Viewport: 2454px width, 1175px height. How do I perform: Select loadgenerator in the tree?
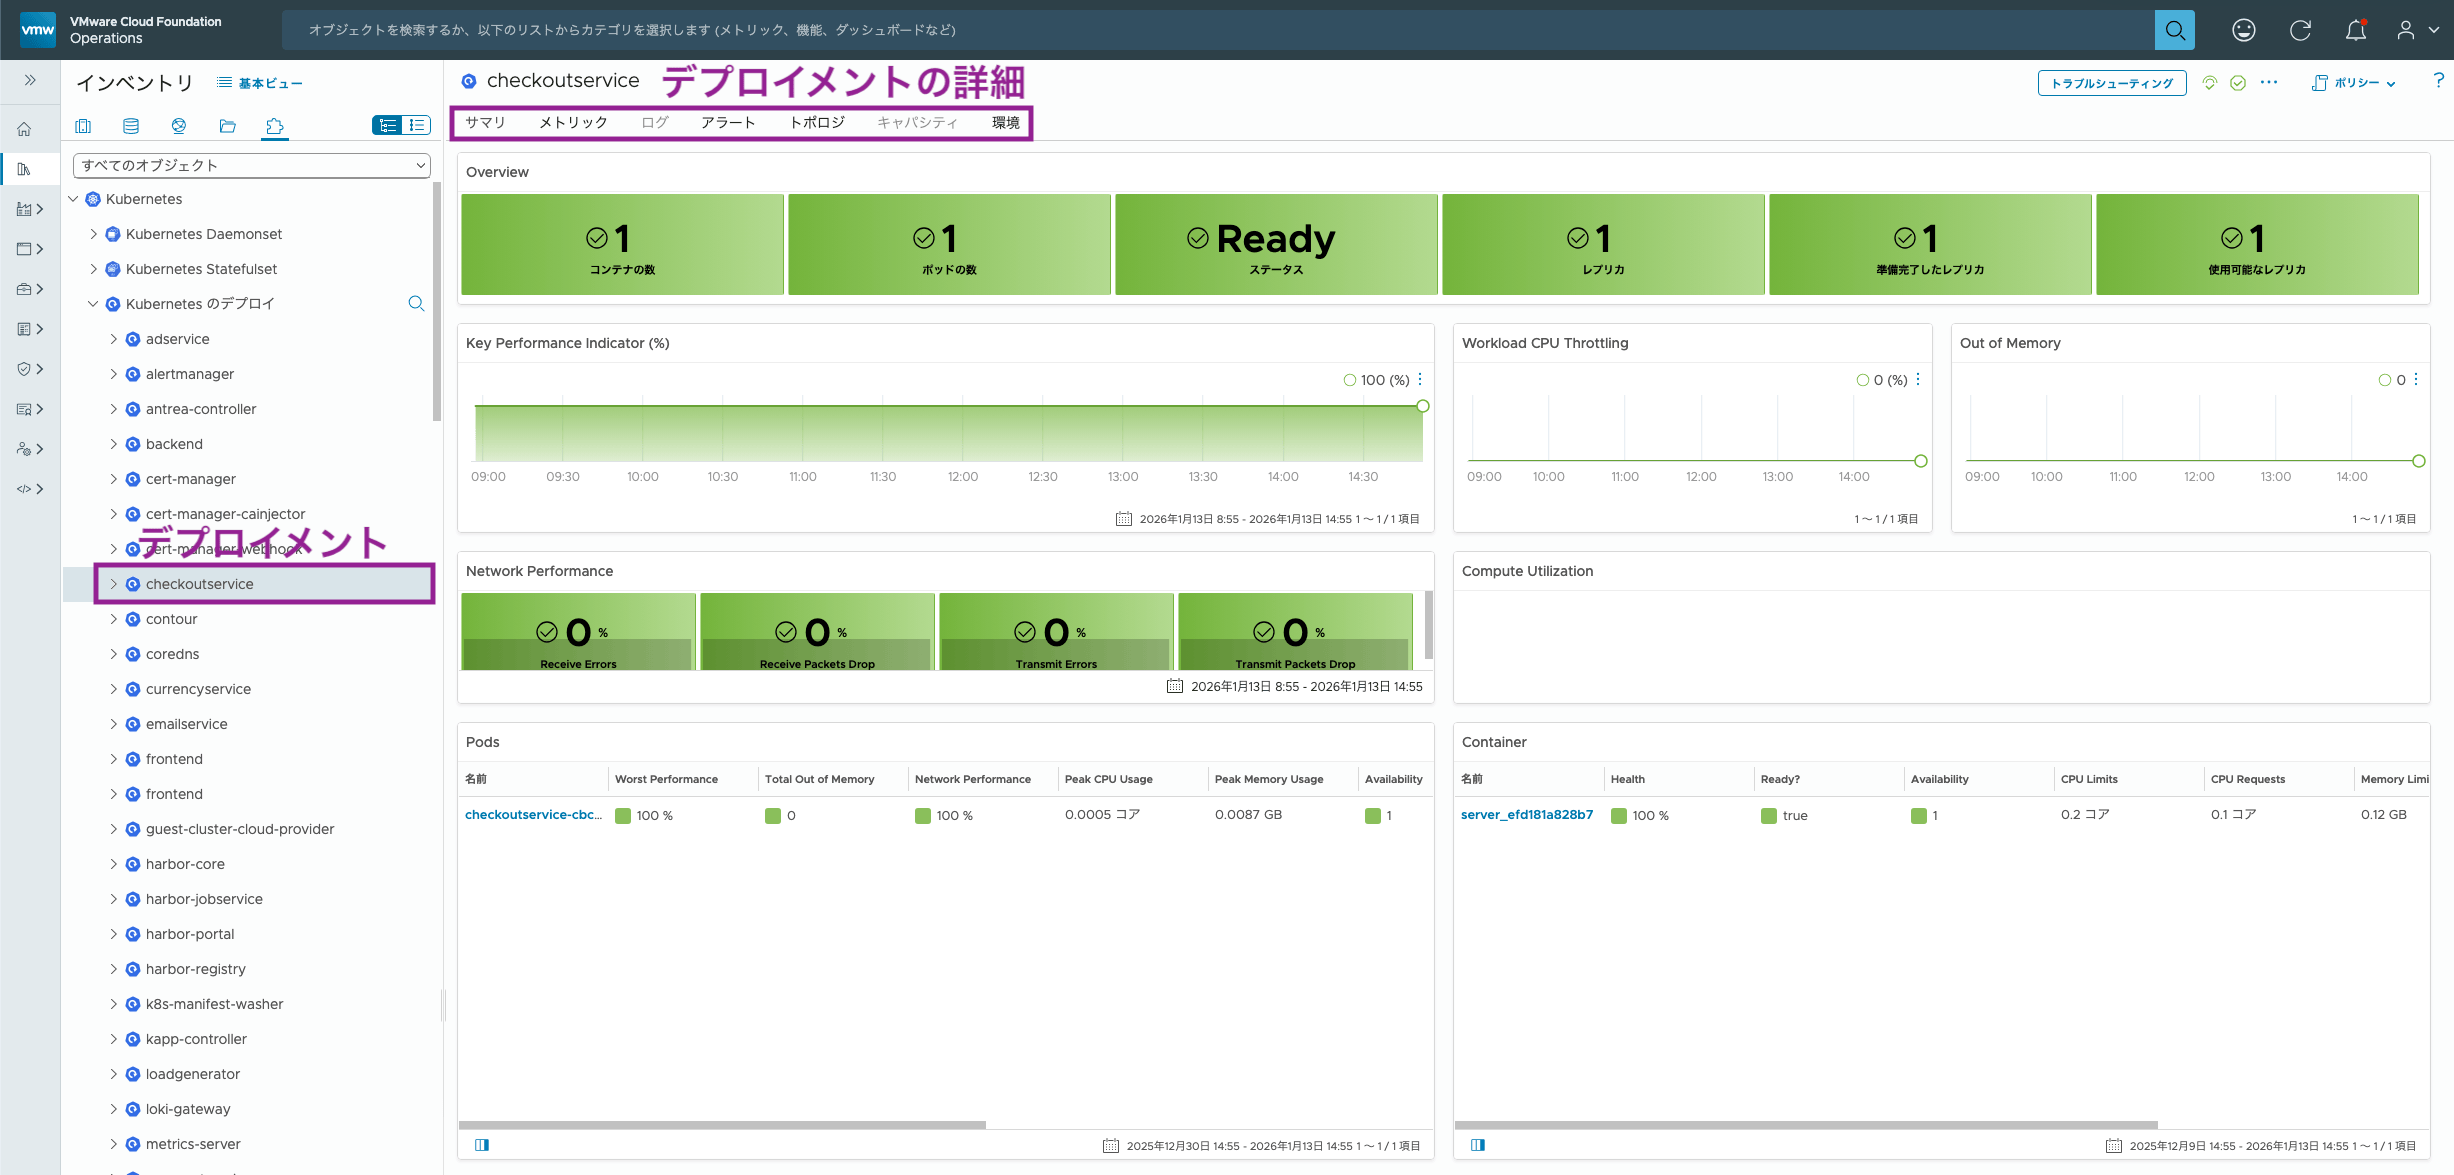[192, 1074]
